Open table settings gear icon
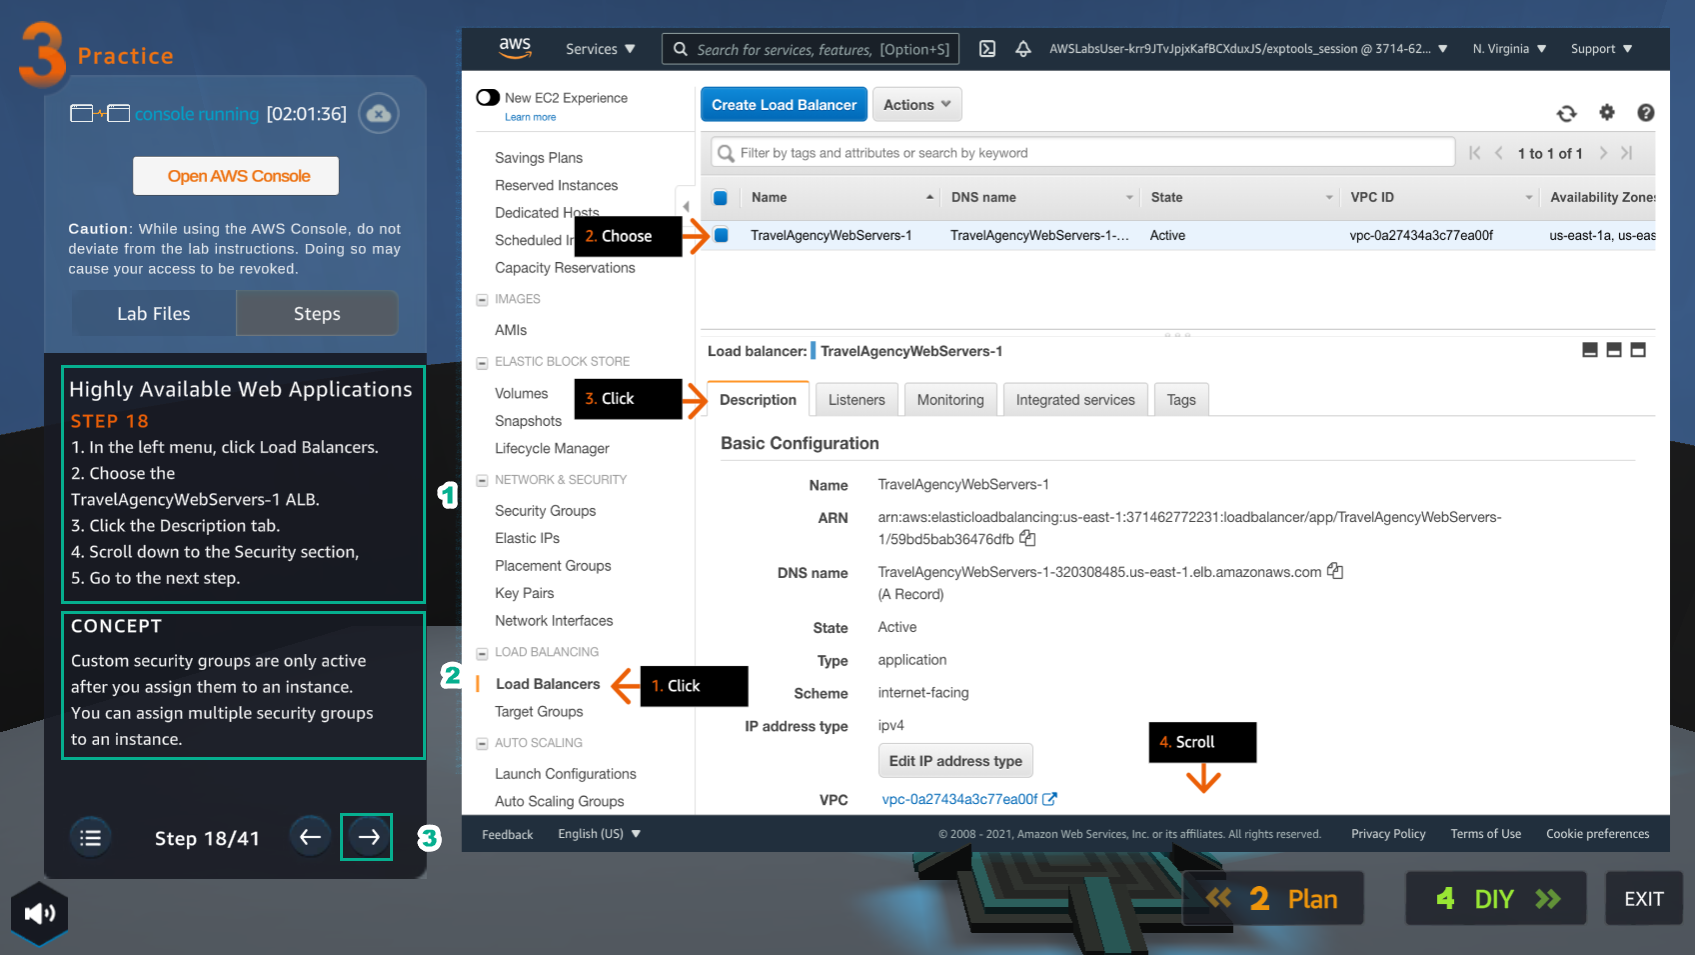1695x955 pixels. click(x=1607, y=112)
